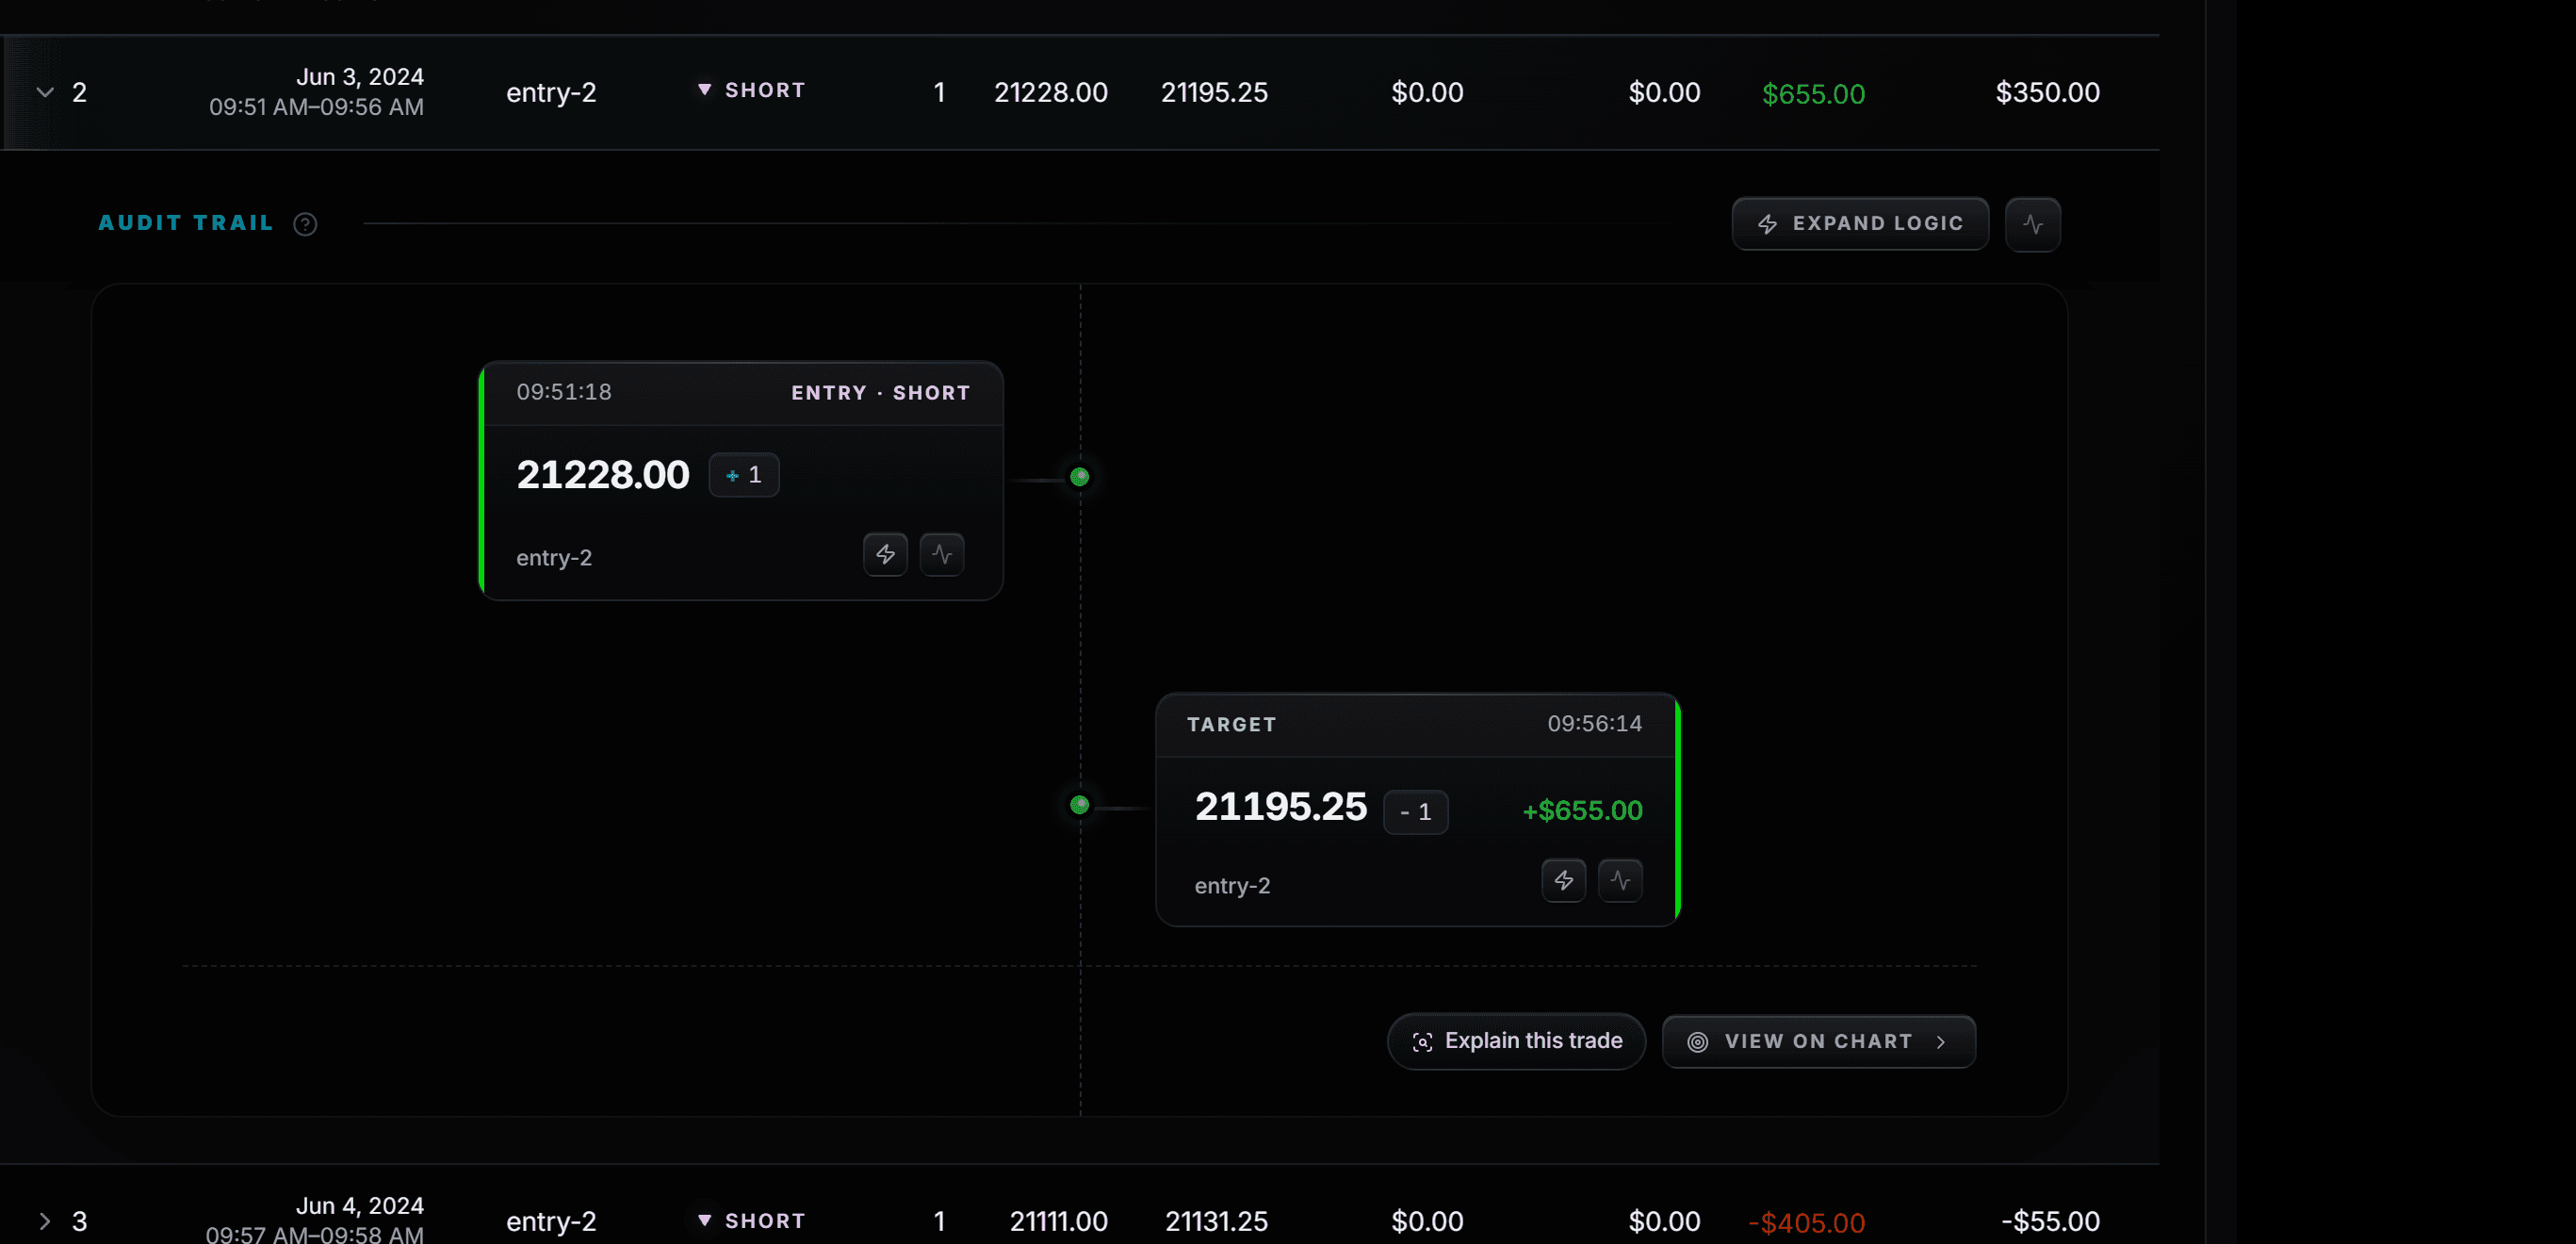Click 21131.25 exit price in row 3
Viewport: 2576px width, 1244px height.
coord(1216,1221)
